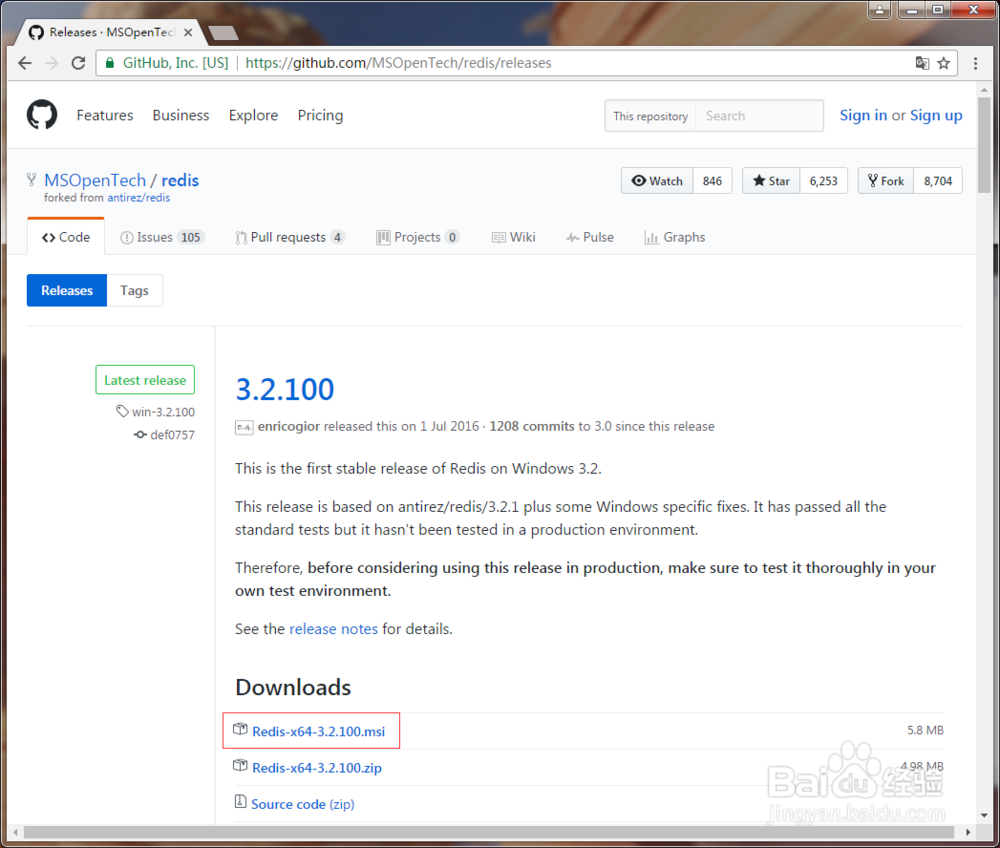Open the 3.2.100 release title
The image size is (1000, 848).
[x=285, y=389]
